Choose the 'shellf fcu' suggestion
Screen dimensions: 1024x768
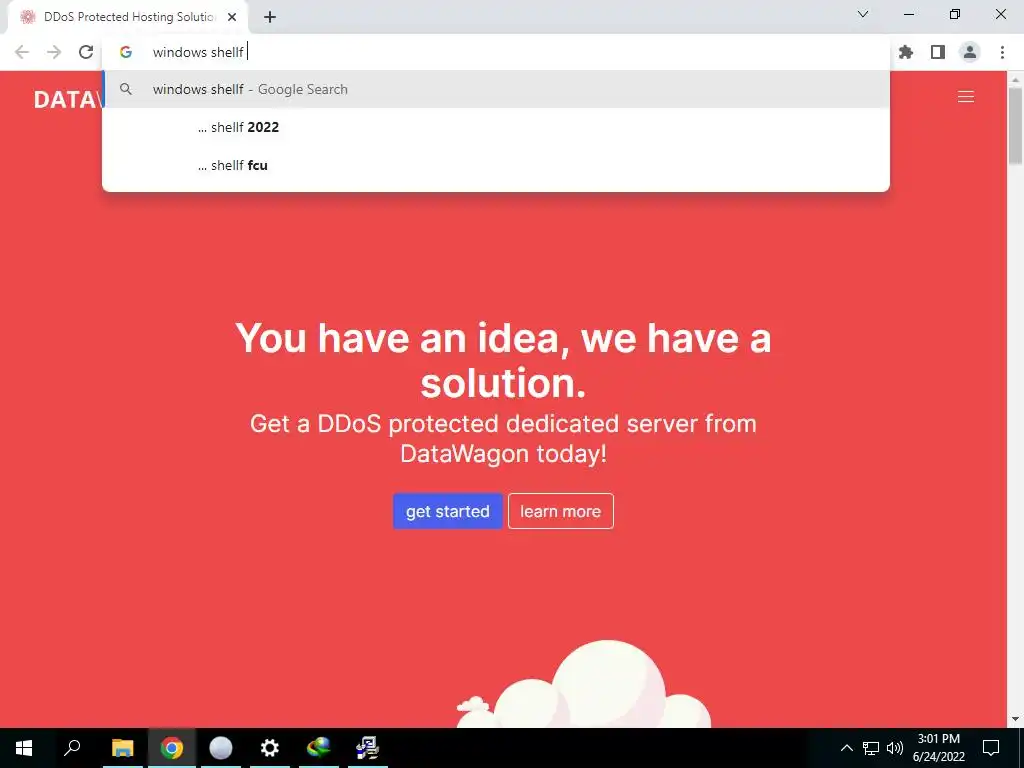click(496, 165)
